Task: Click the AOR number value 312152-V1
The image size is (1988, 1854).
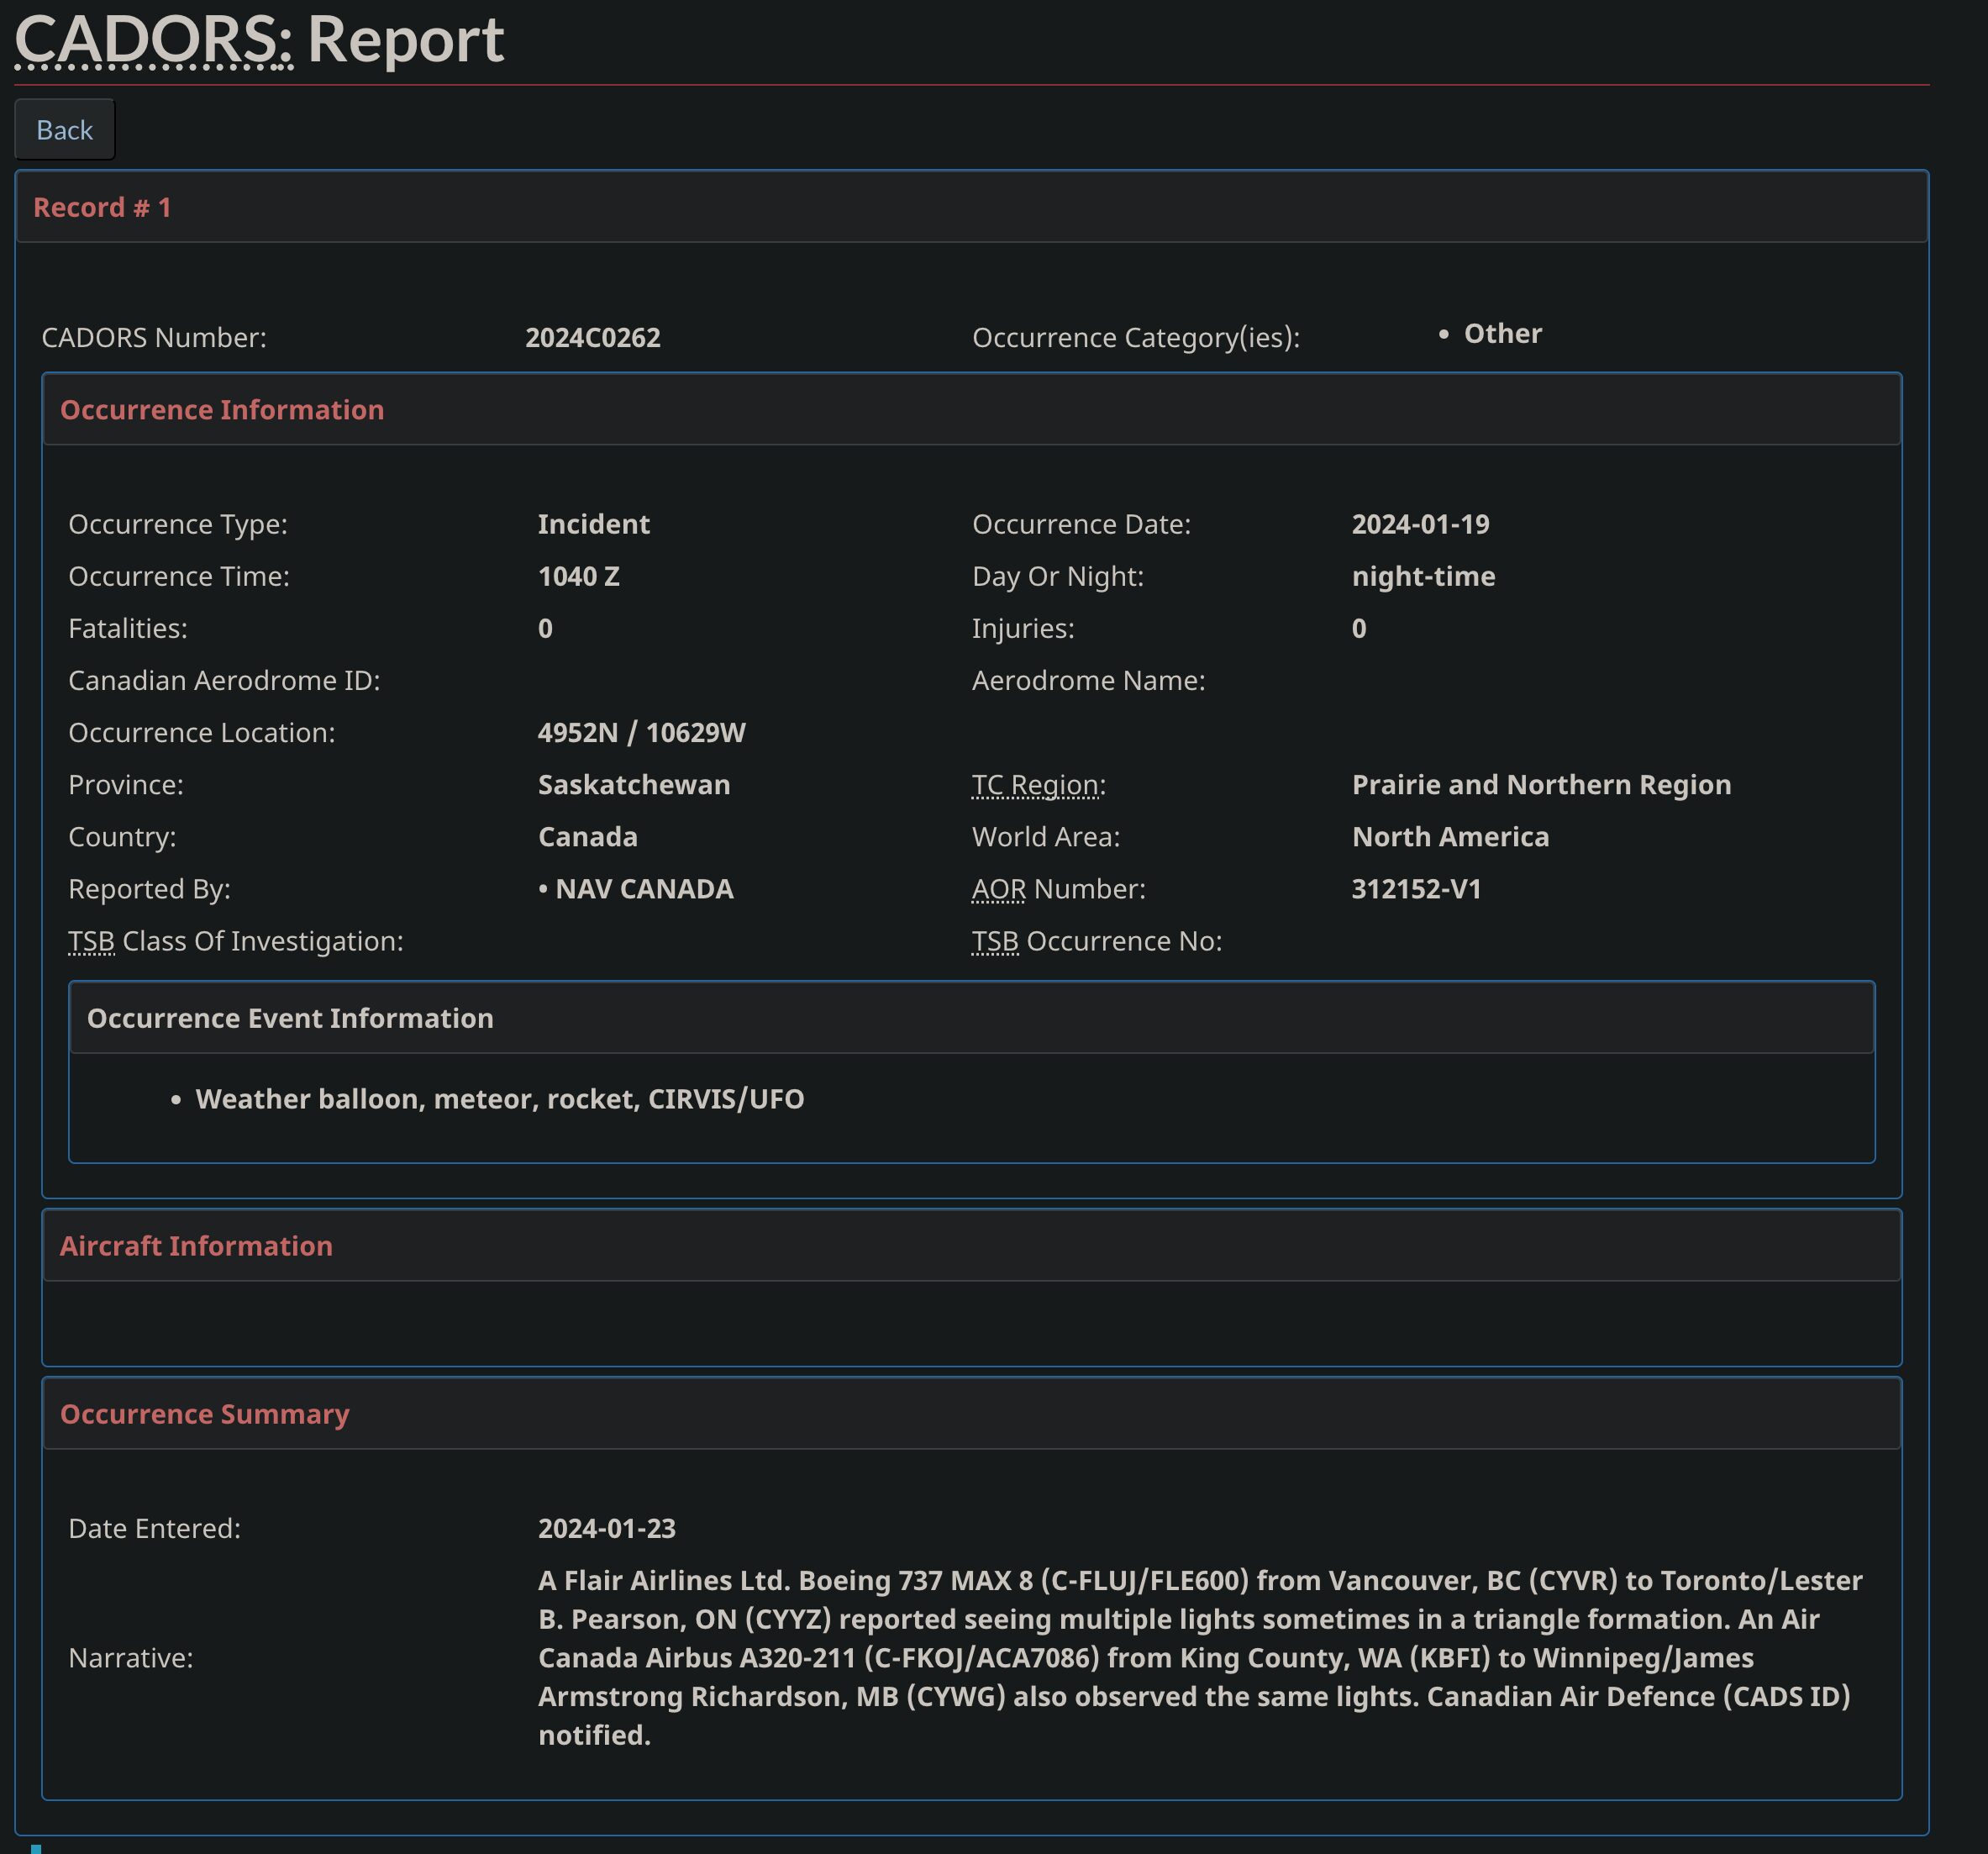Action: [1416, 889]
